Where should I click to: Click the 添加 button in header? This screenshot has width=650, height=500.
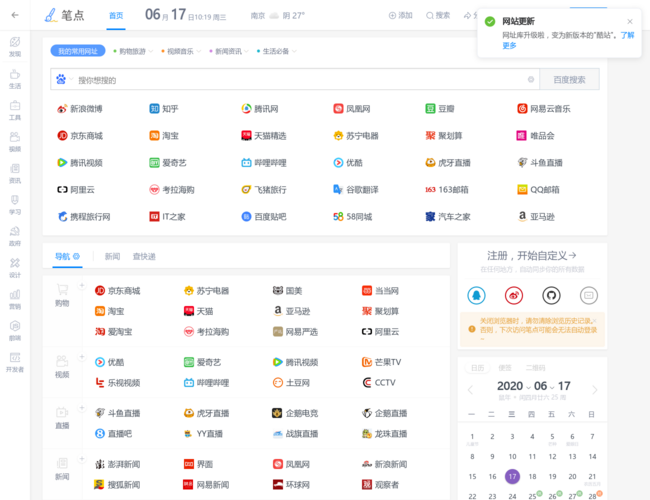click(400, 15)
